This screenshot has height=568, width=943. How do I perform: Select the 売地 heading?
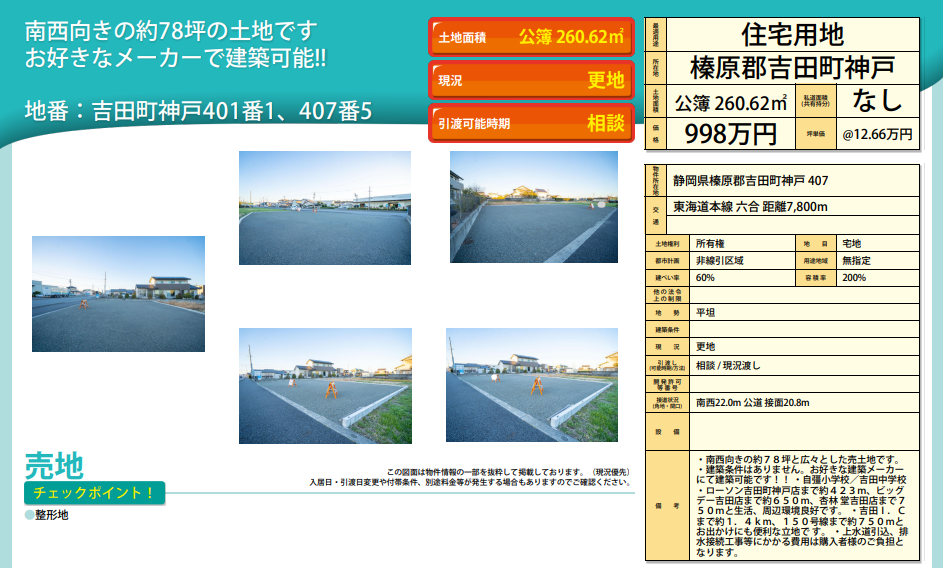(x=54, y=465)
